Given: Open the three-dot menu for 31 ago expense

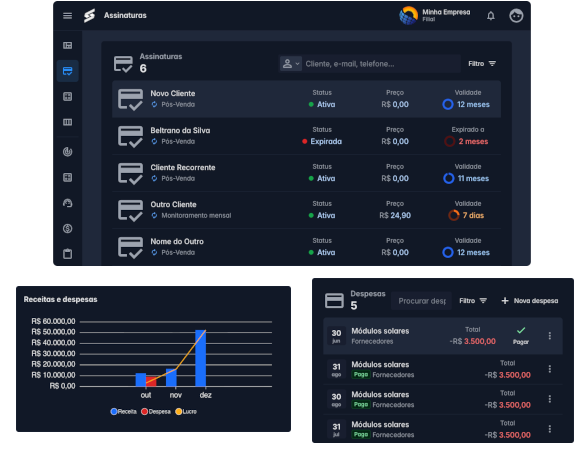Looking at the screenshot, I should click(549, 369).
